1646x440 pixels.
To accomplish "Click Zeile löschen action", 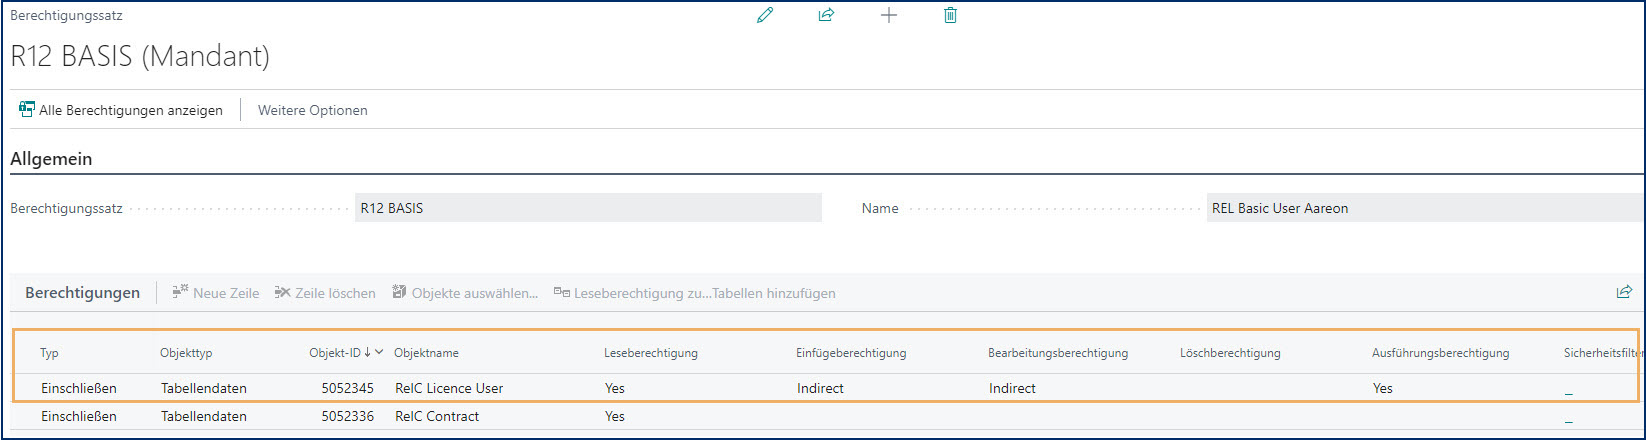I will (x=325, y=293).
